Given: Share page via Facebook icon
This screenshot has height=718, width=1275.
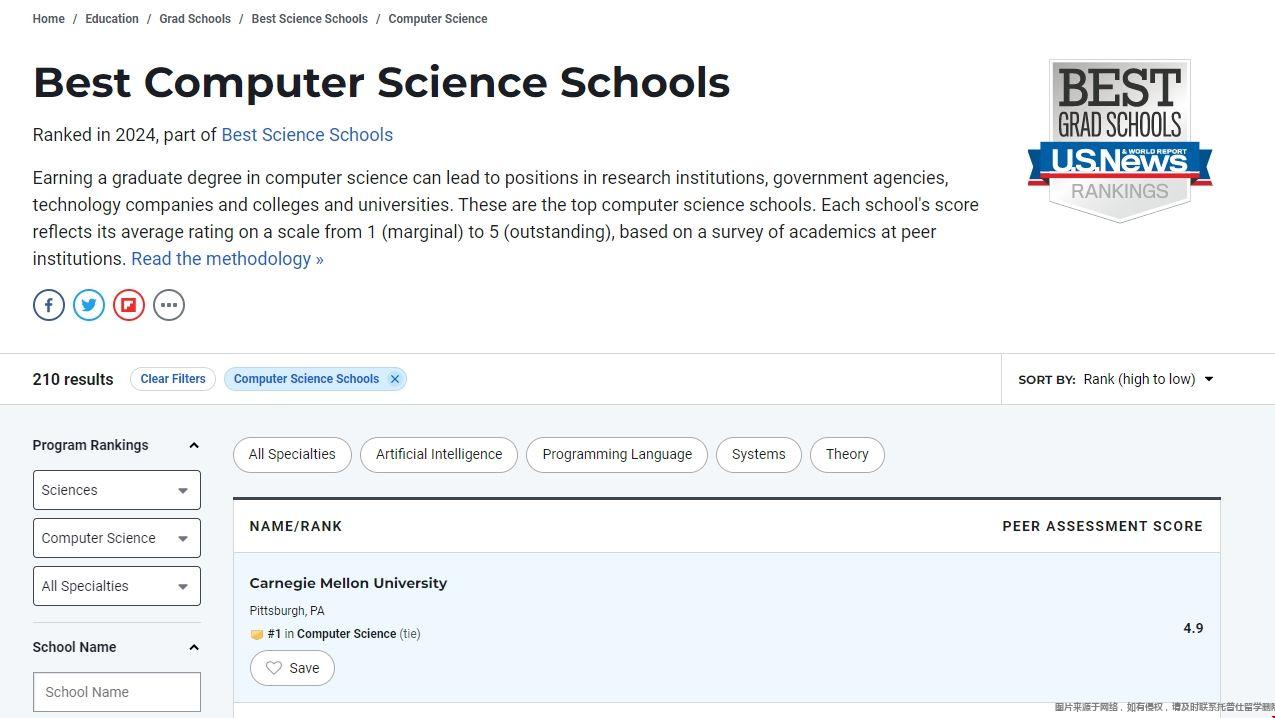Looking at the screenshot, I should pos(49,305).
